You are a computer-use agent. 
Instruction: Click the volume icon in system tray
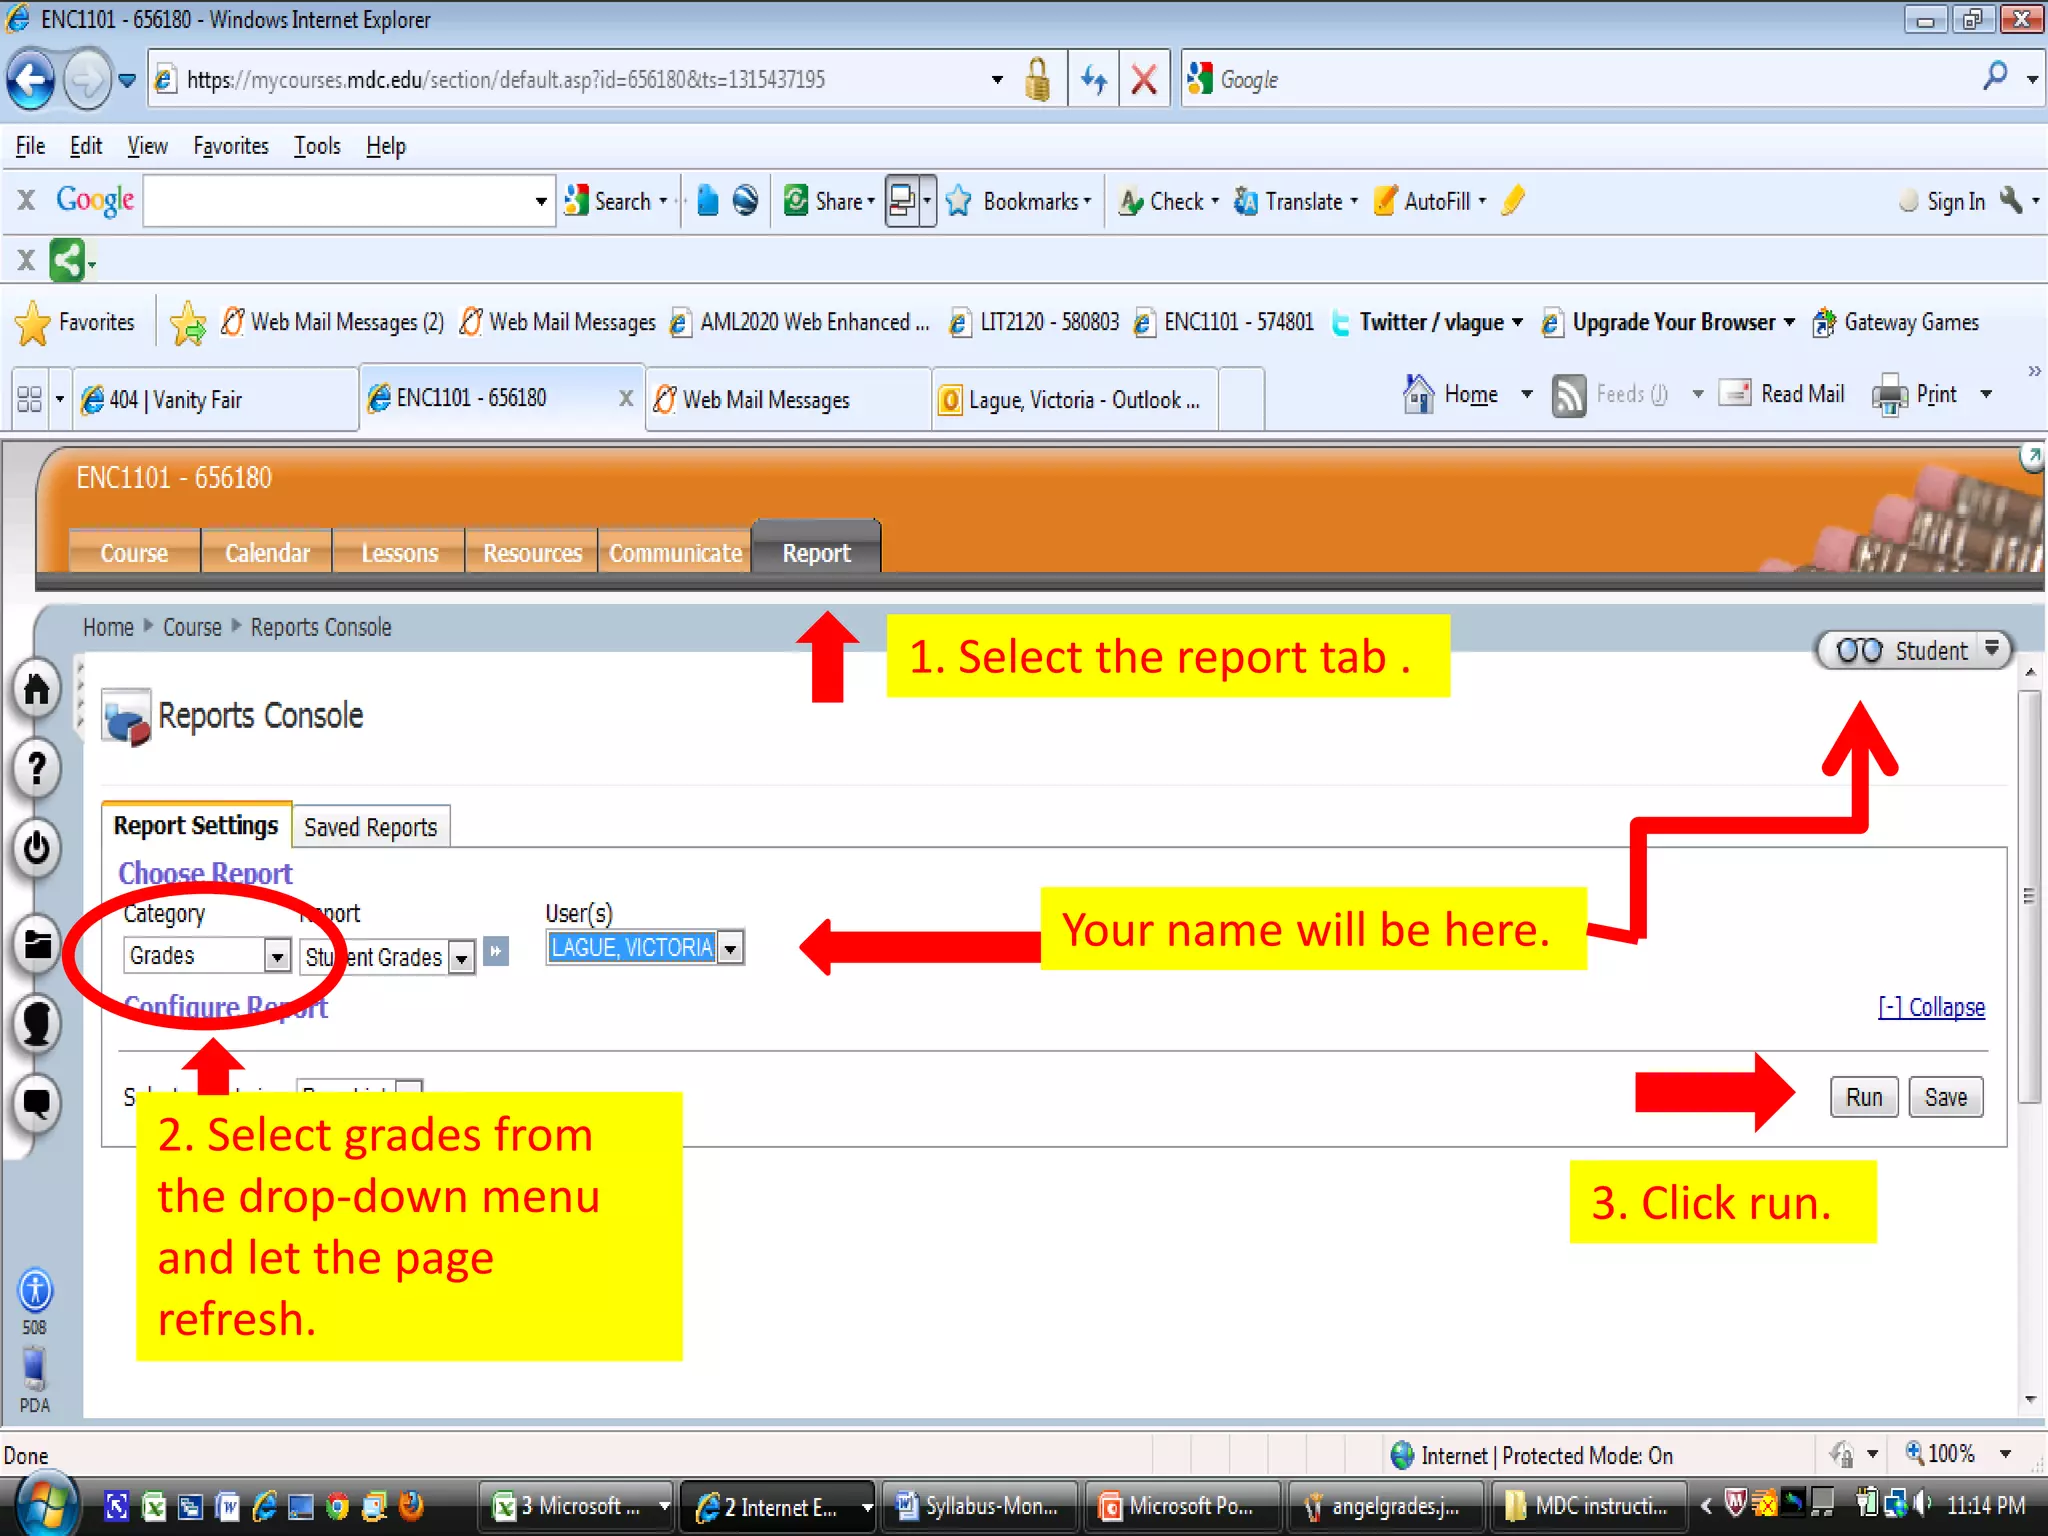pyautogui.click(x=1922, y=1503)
